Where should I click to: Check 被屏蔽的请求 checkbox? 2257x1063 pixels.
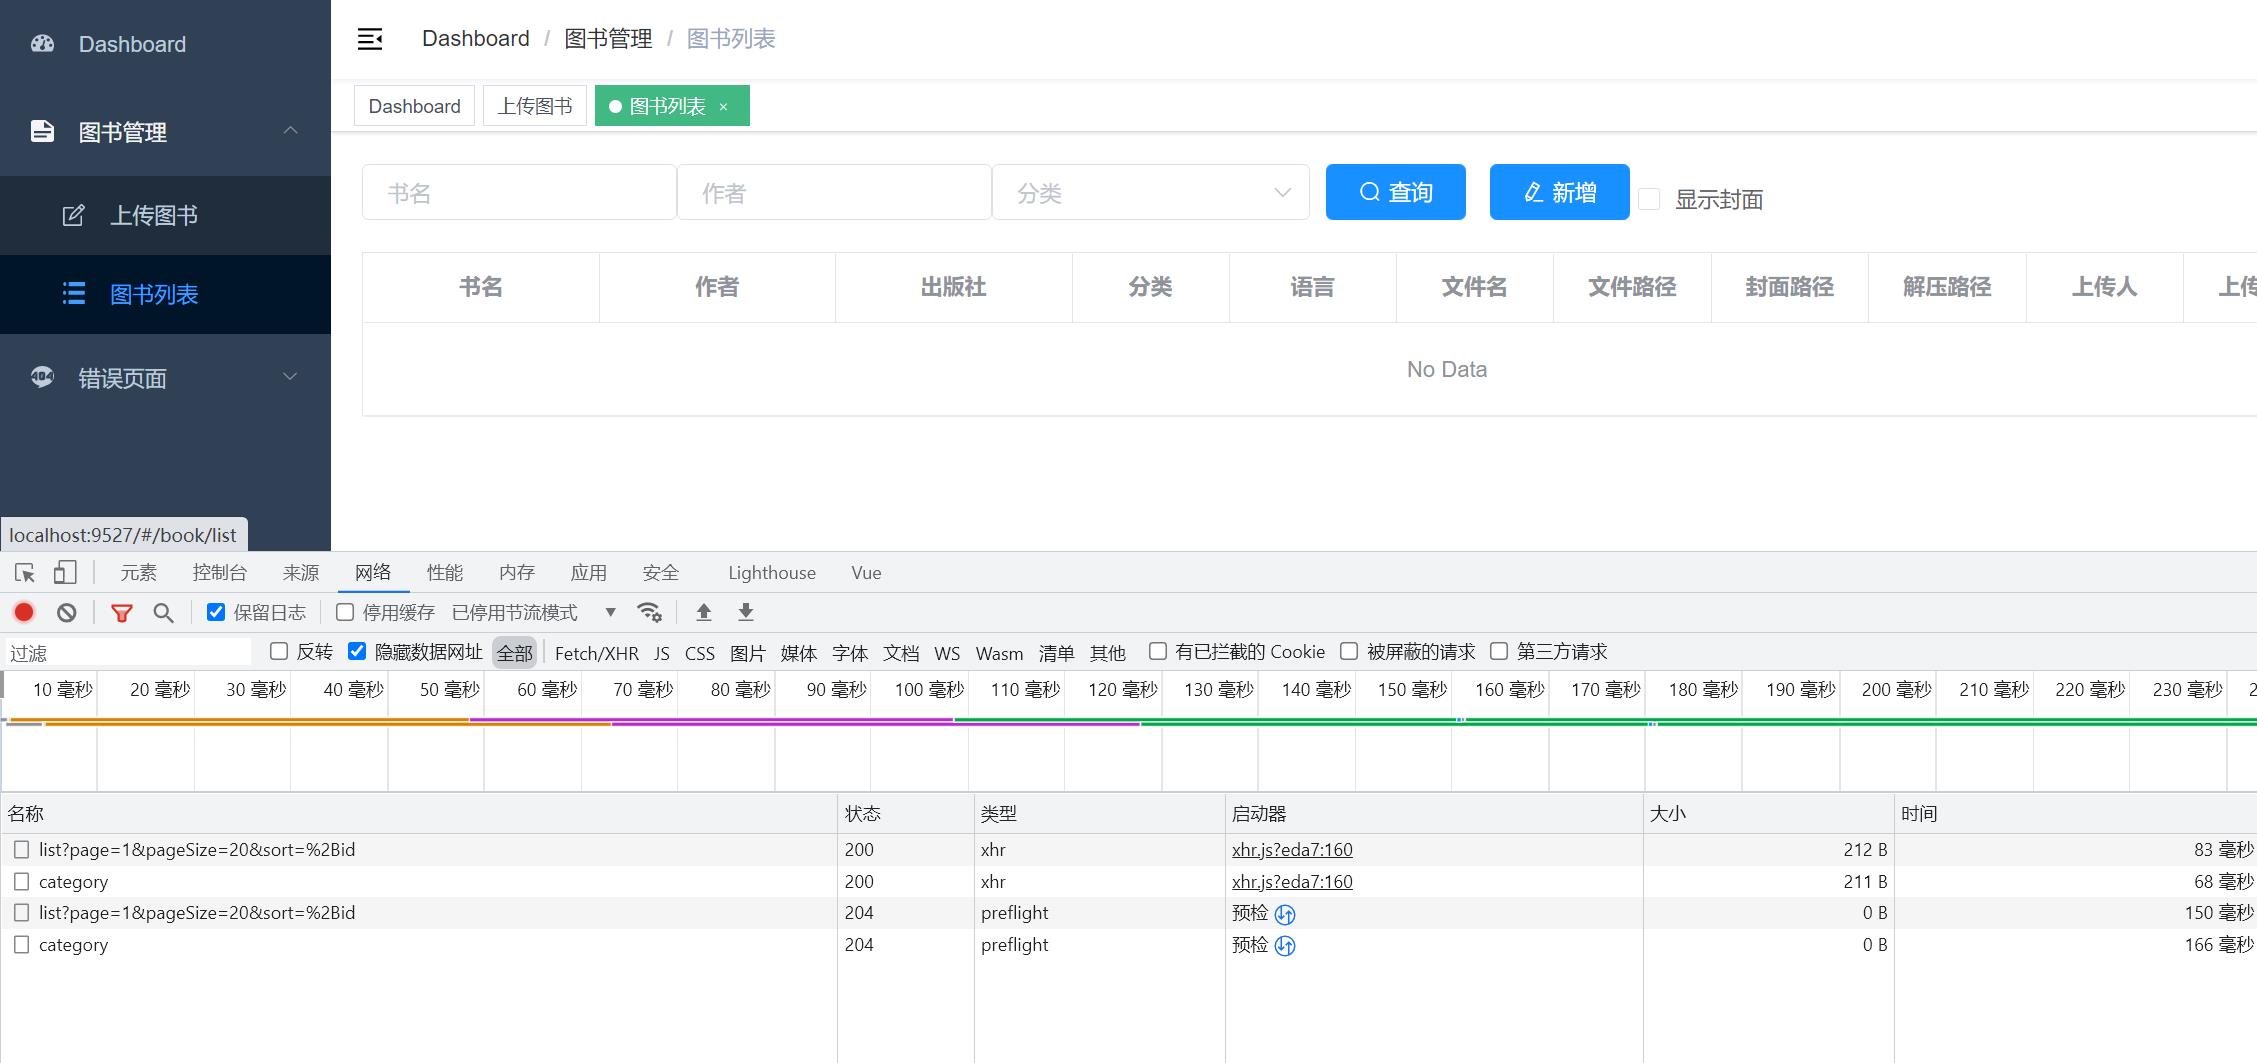(1349, 651)
